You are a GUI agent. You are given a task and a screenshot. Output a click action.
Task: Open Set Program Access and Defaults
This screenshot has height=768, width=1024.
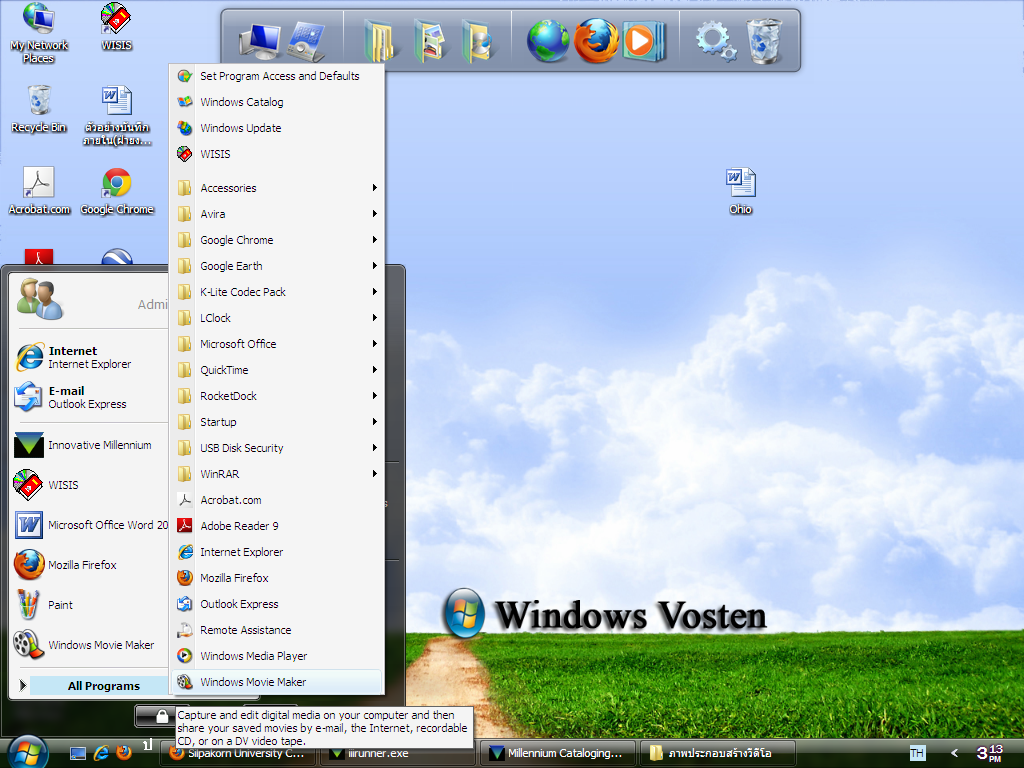pos(277,76)
